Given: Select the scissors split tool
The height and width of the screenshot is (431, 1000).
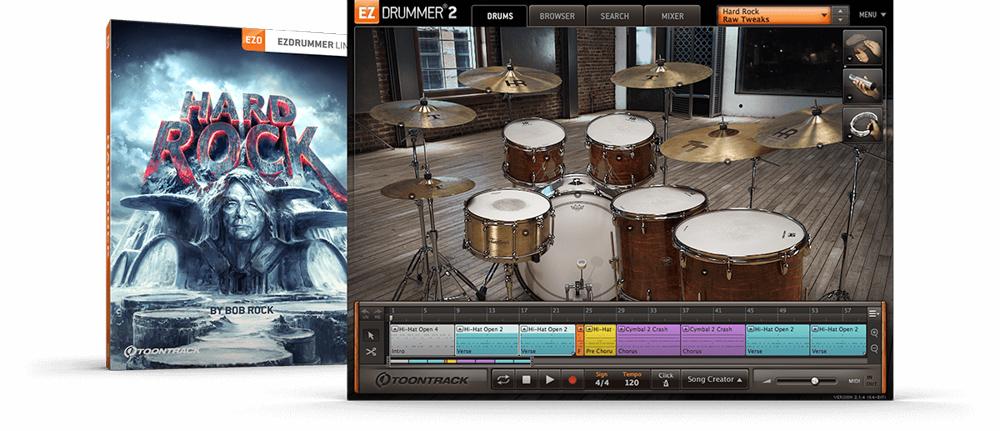Looking at the screenshot, I should click(371, 351).
